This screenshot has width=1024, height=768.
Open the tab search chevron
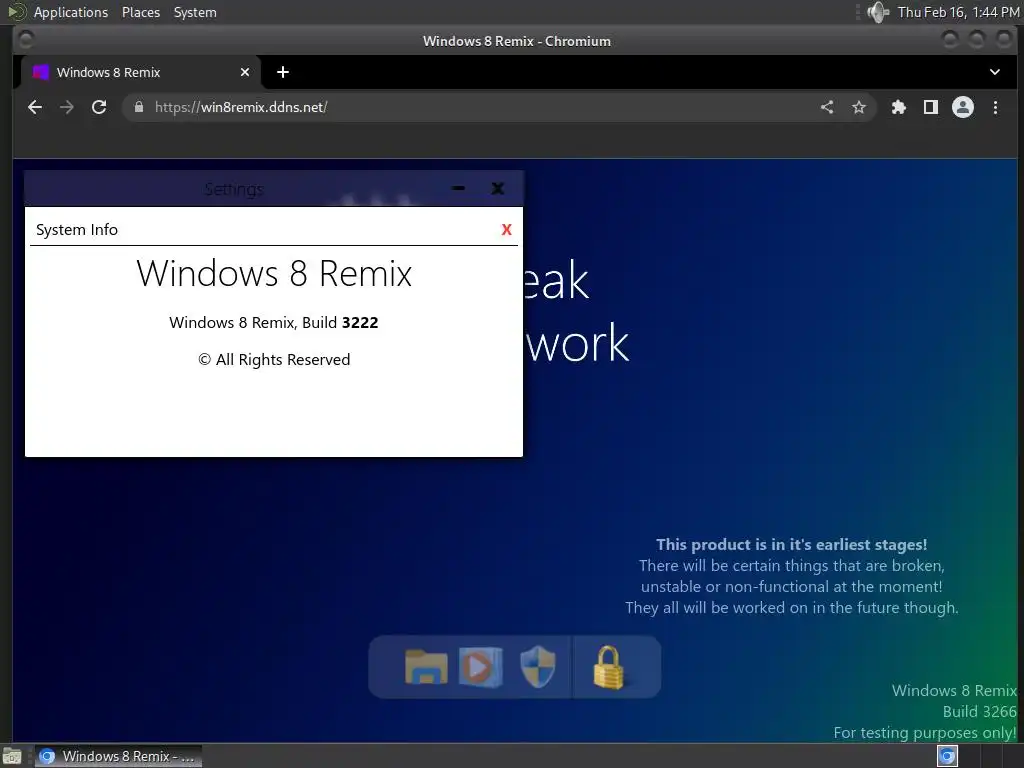click(995, 72)
